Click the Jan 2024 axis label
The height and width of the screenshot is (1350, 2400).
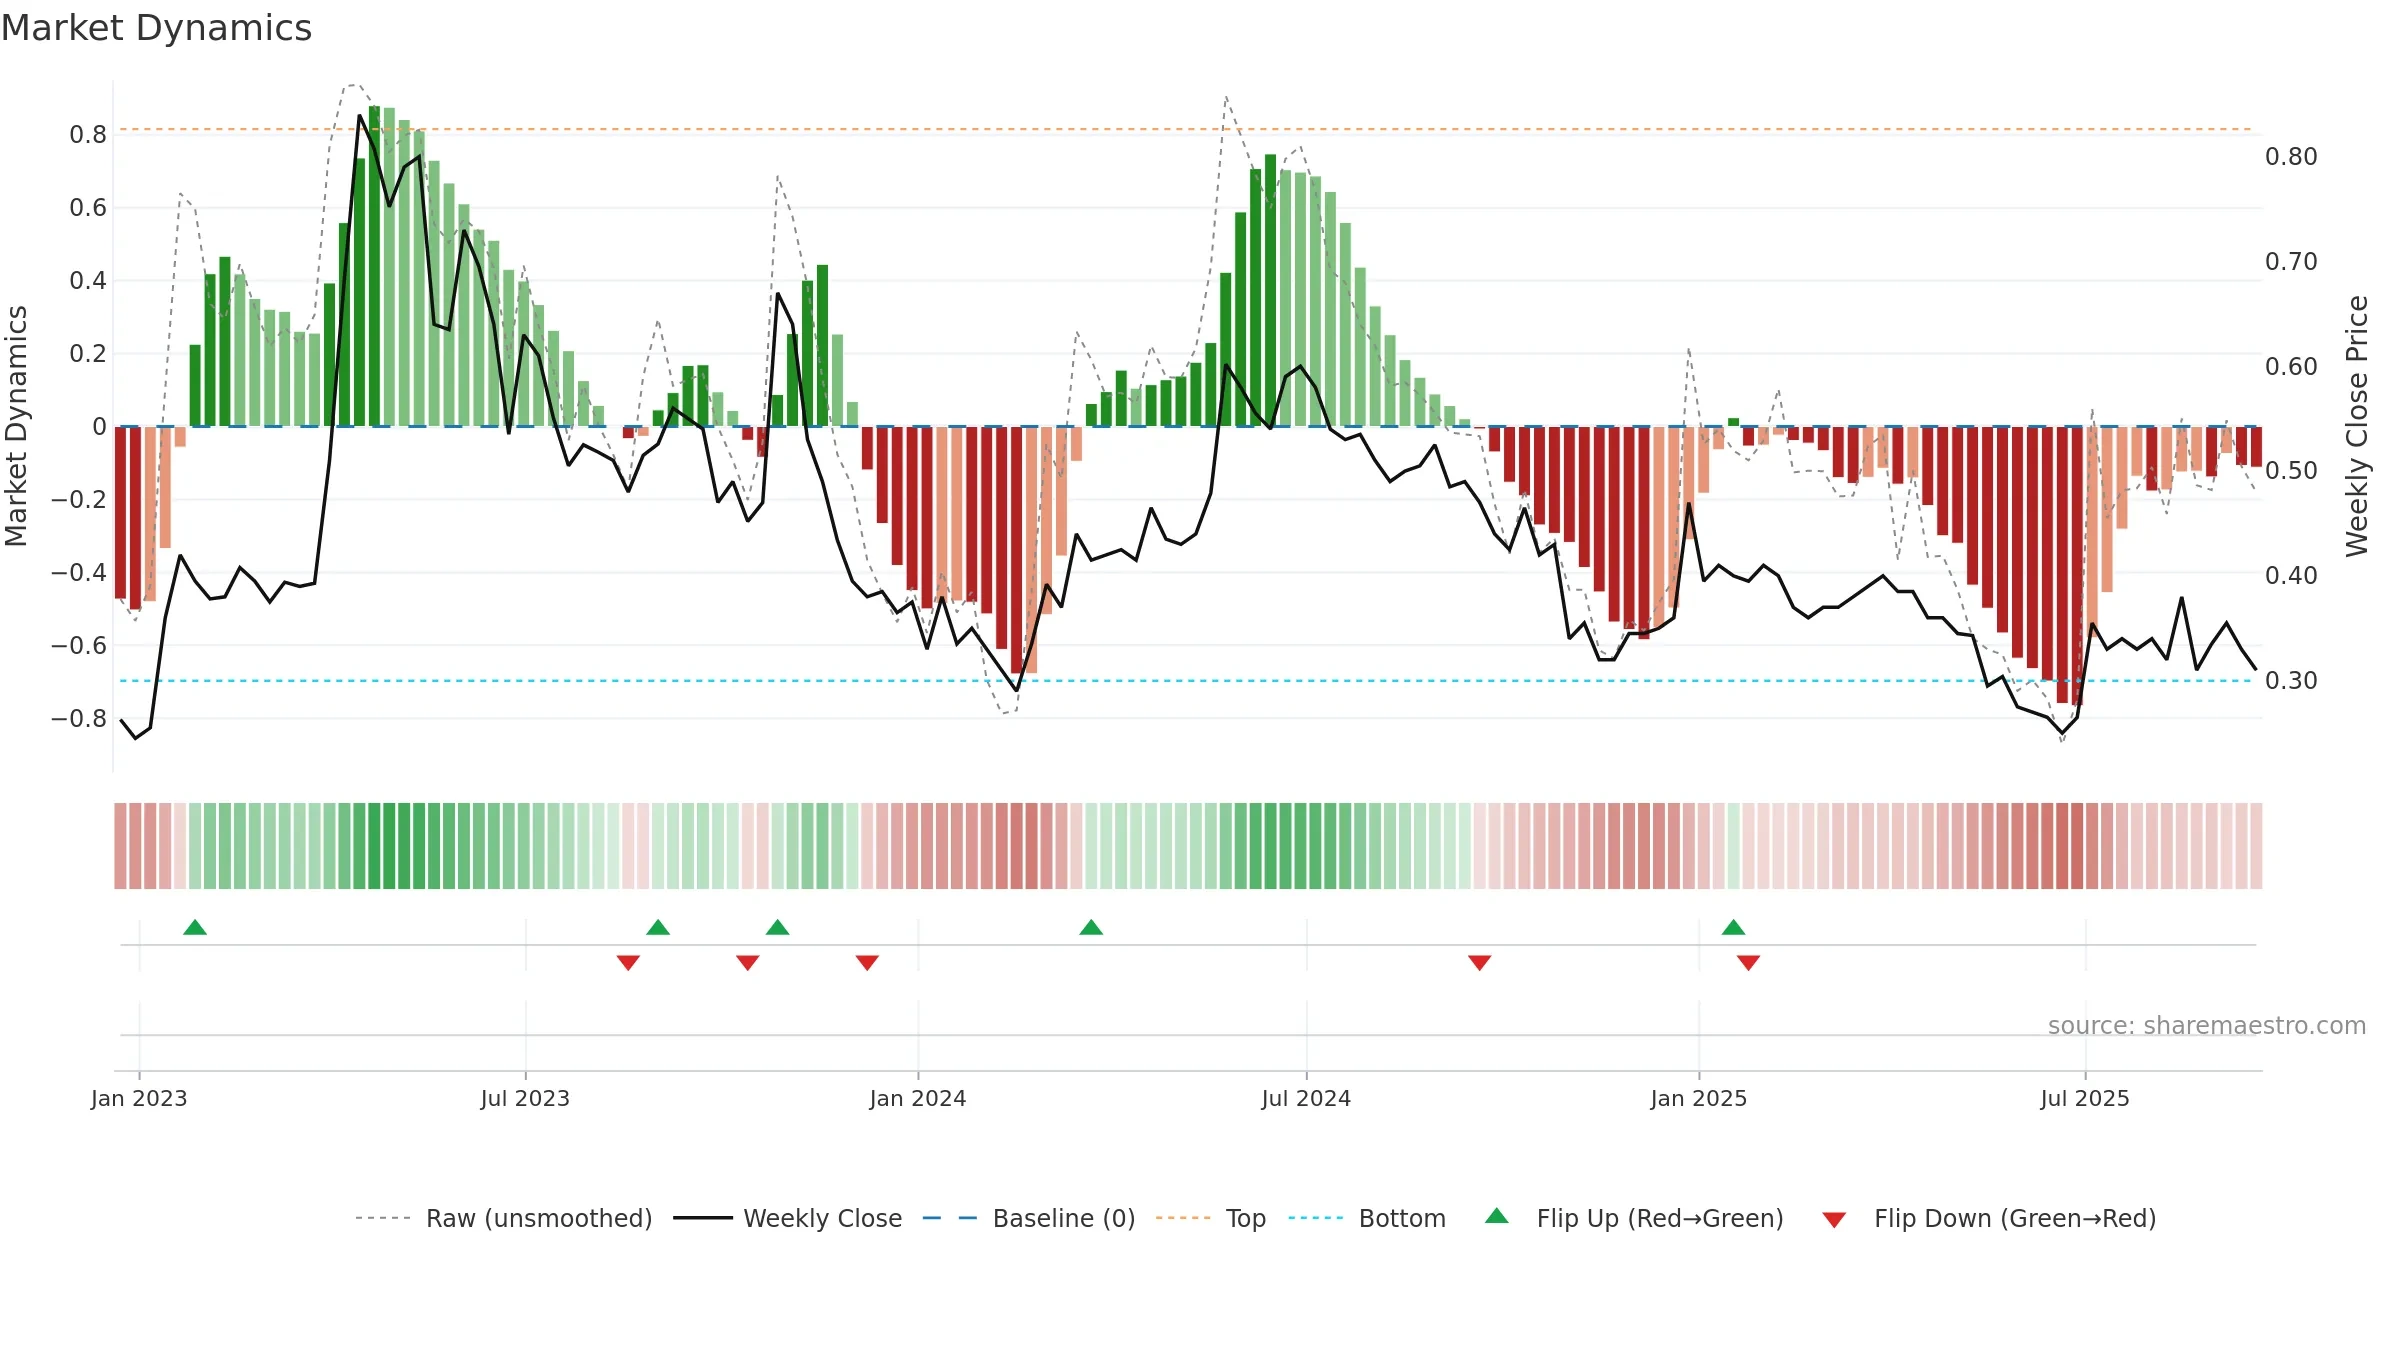[918, 1098]
